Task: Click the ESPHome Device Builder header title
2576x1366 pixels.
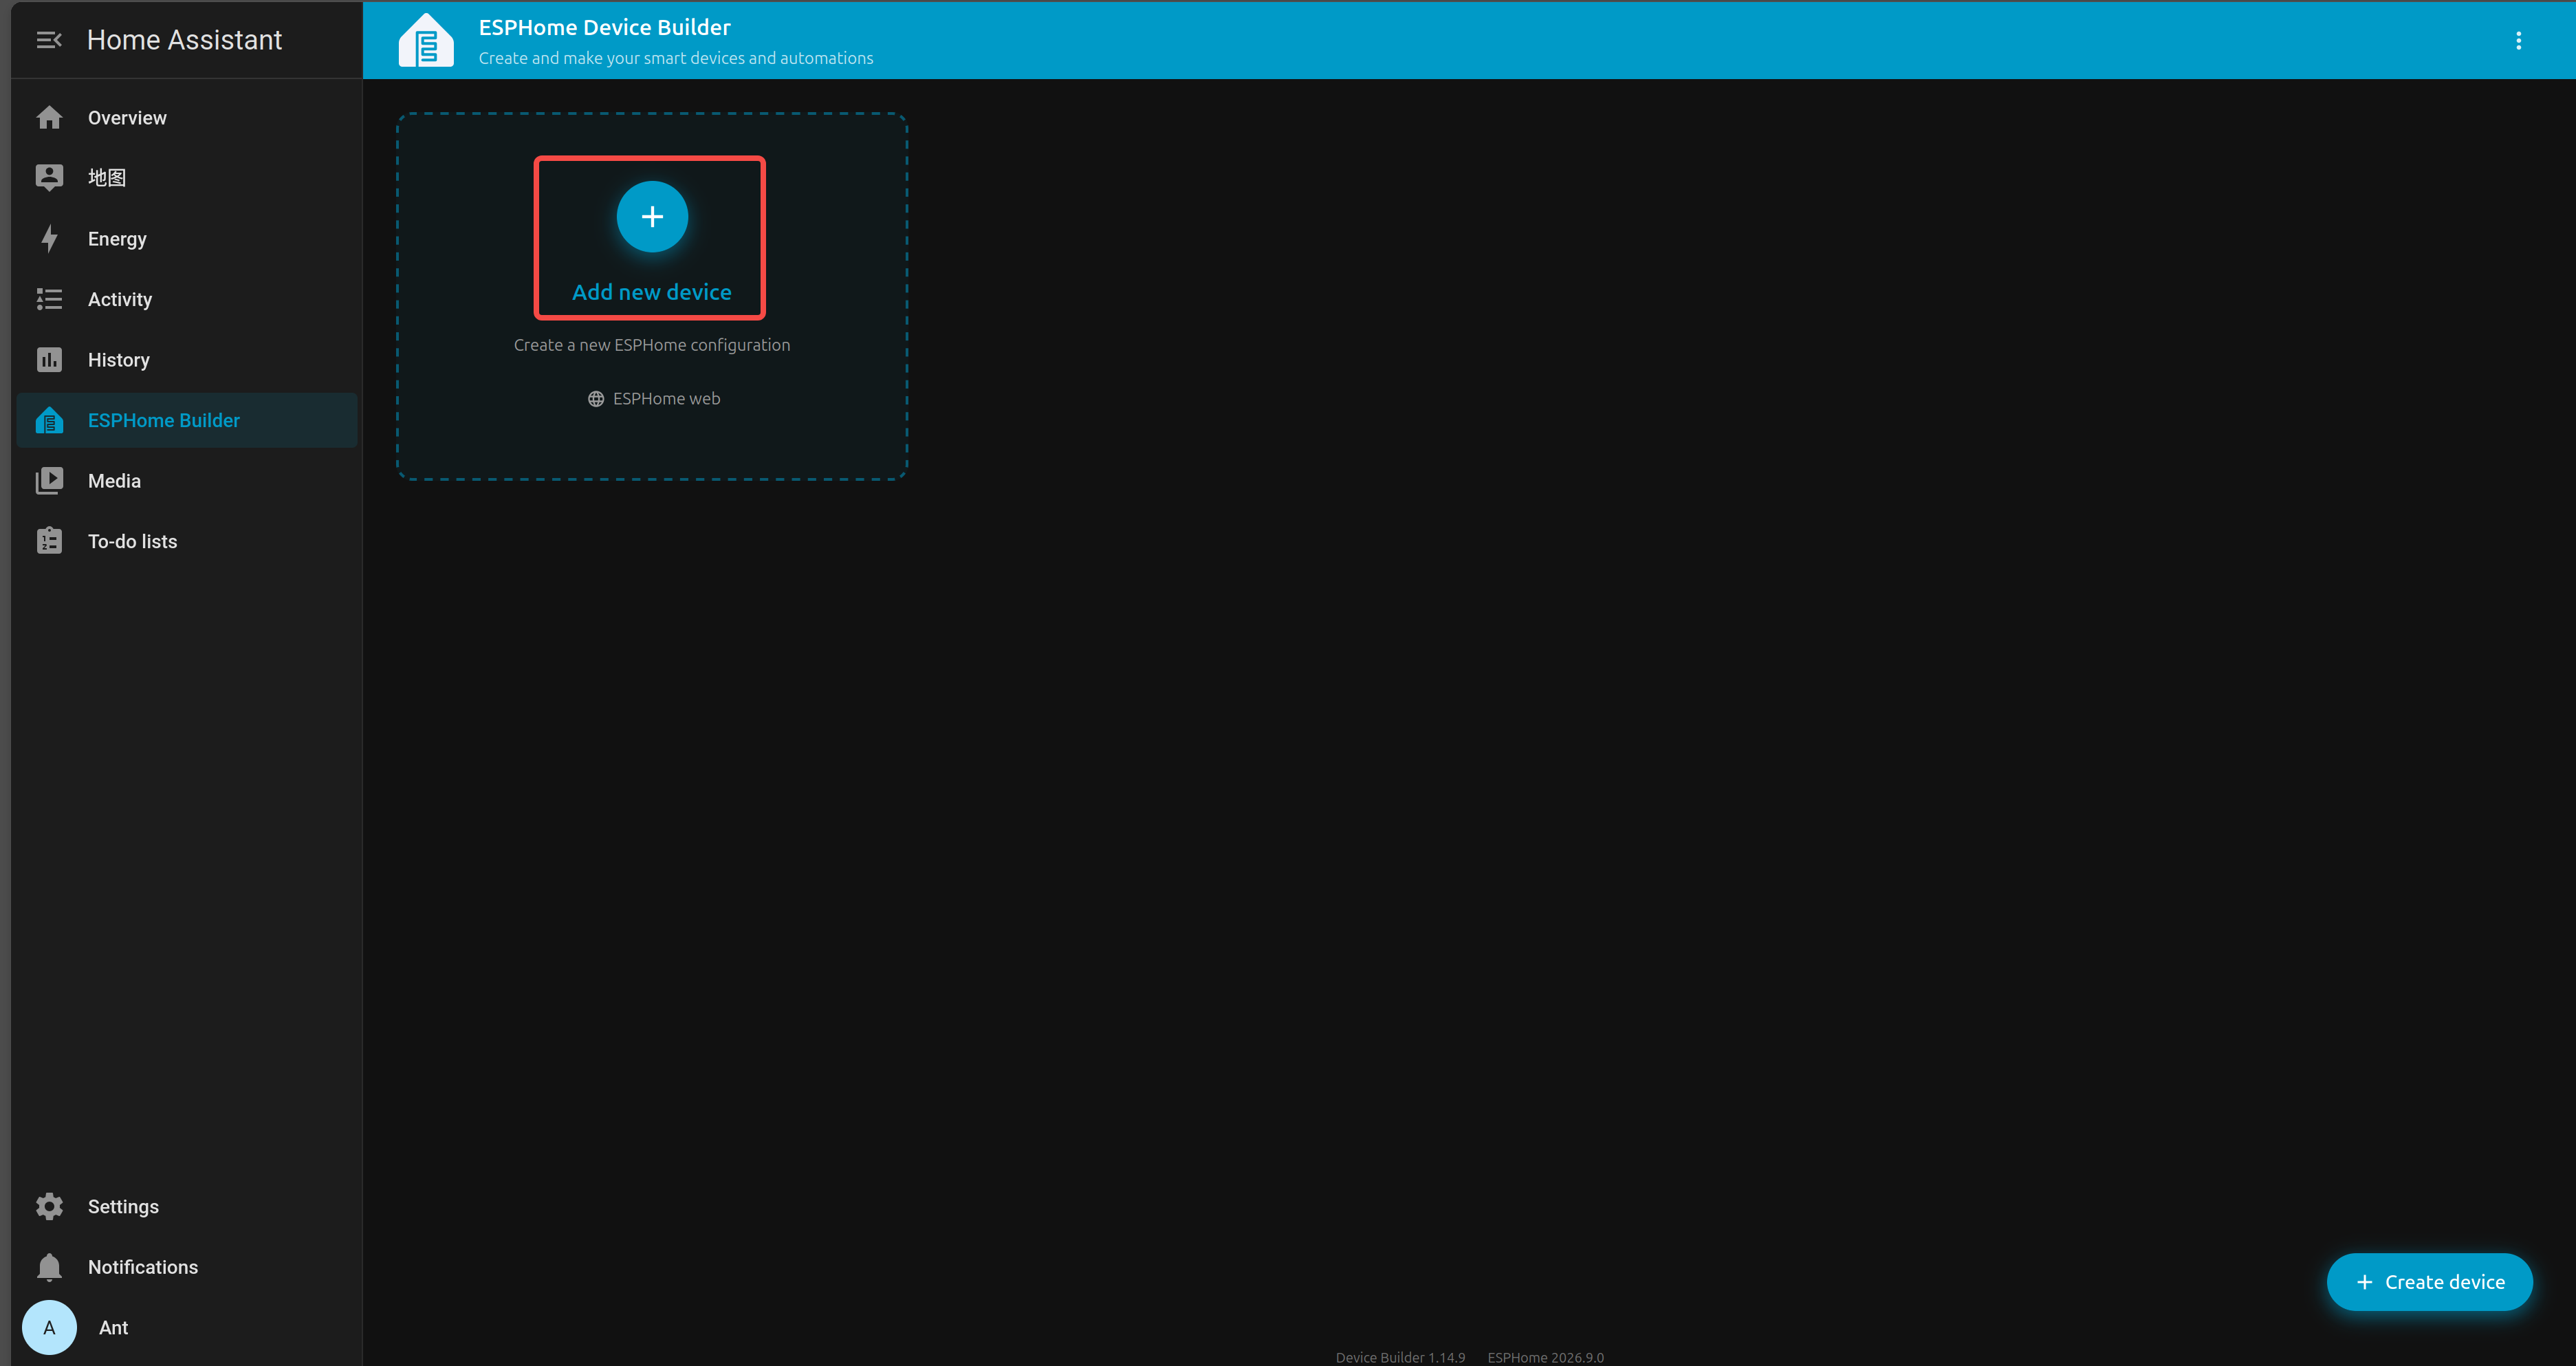Action: (x=604, y=27)
